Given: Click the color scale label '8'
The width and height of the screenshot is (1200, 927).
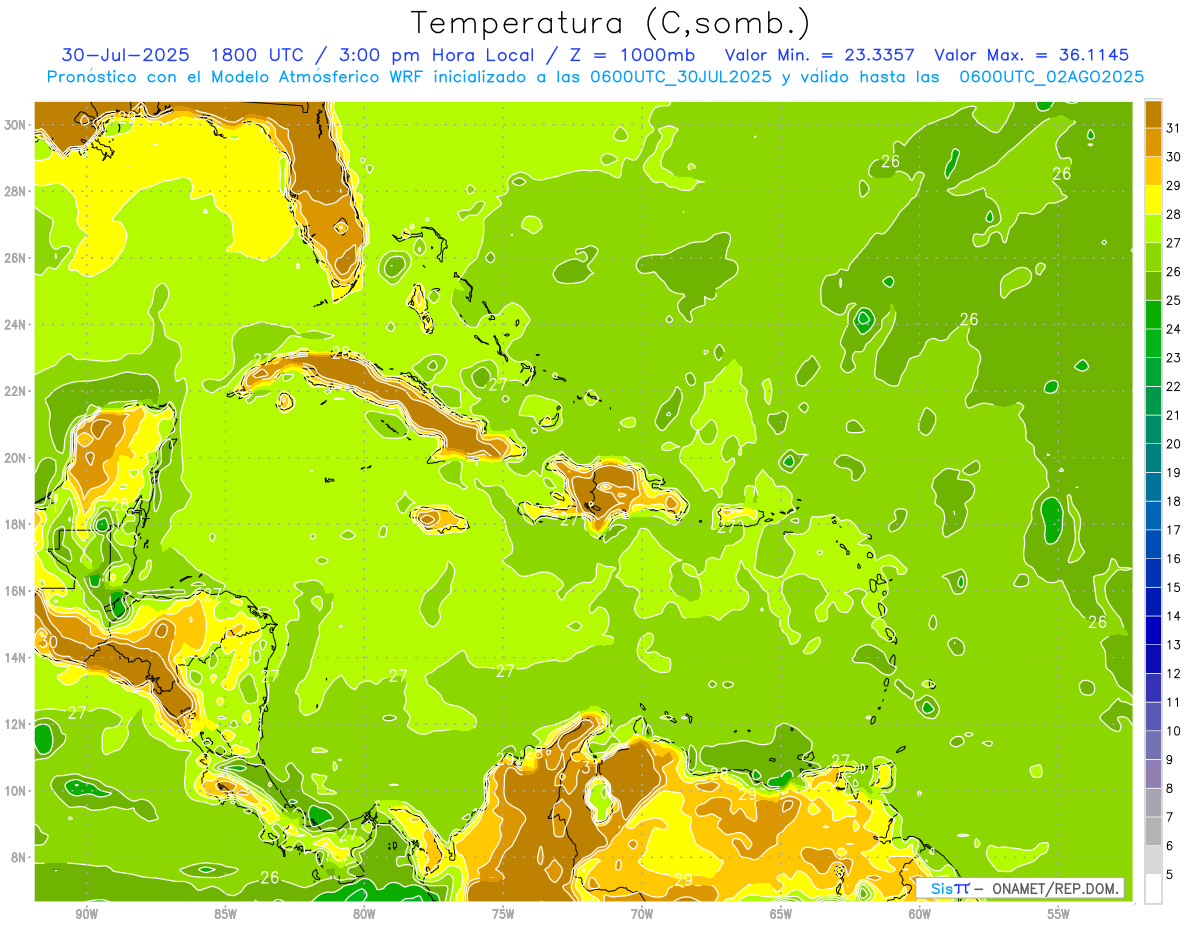Looking at the screenshot, I should pos(1170,789).
